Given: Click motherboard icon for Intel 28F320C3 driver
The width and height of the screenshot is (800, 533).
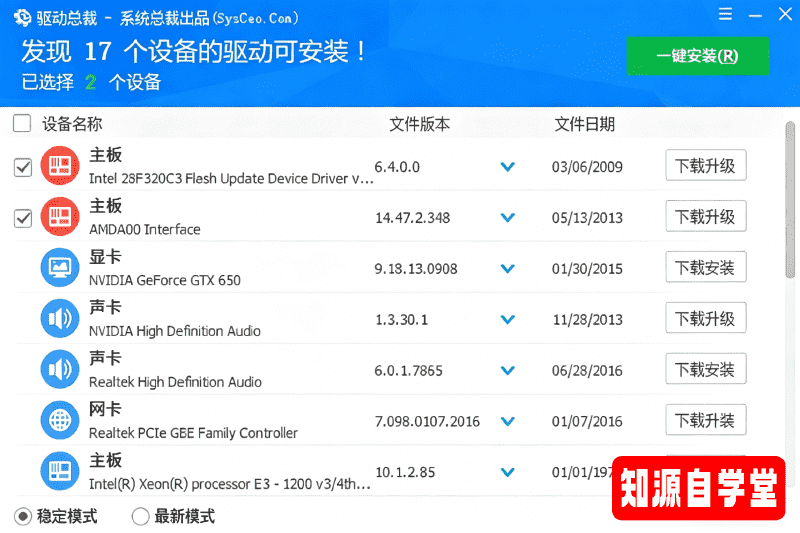Looking at the screenshot, I should (60, 166).
